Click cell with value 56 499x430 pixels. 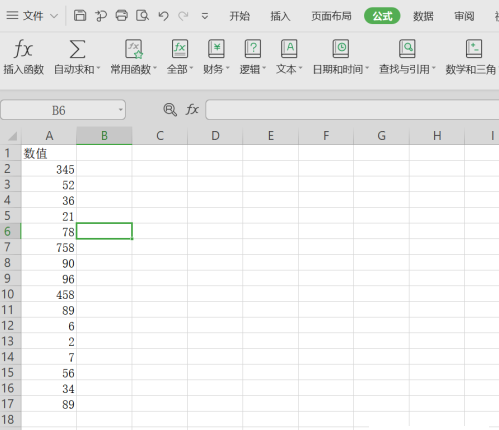click(49, 372)
